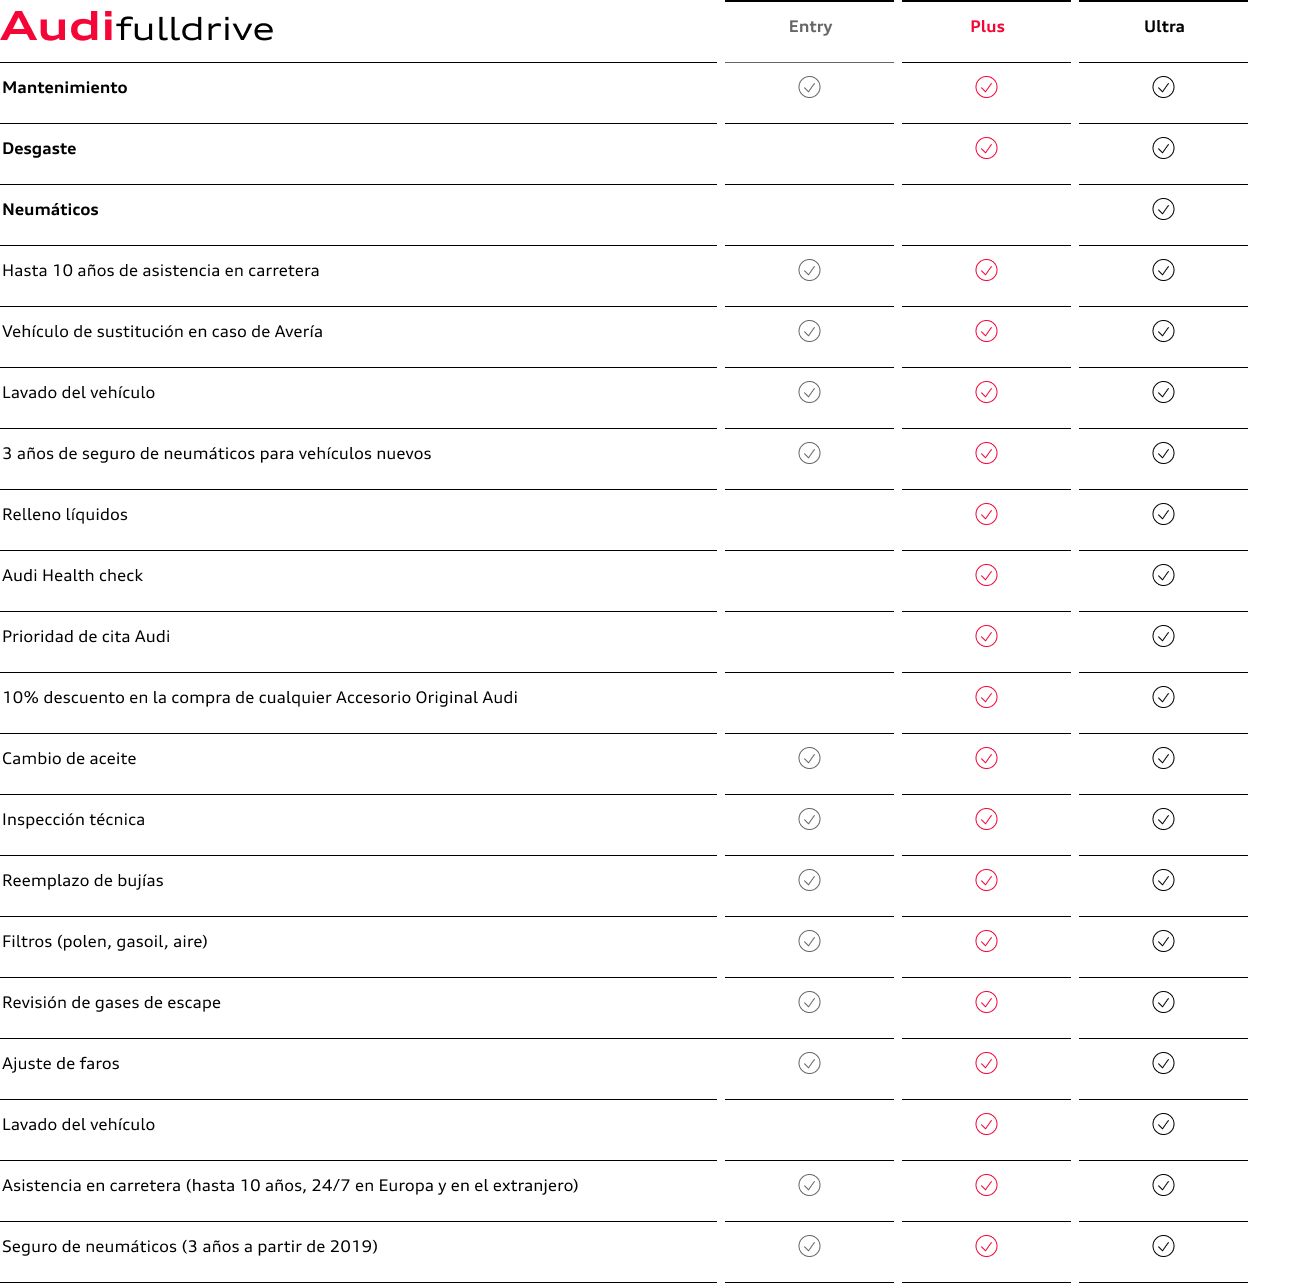Click Ultra checkmark in Seguro de neumáticos 2019 row

1164,1246
